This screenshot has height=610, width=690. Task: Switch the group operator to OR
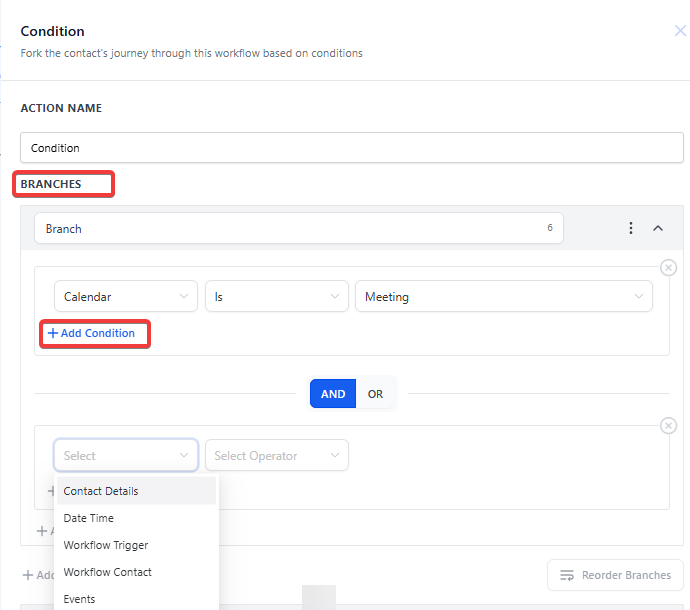tap(375, 394)
